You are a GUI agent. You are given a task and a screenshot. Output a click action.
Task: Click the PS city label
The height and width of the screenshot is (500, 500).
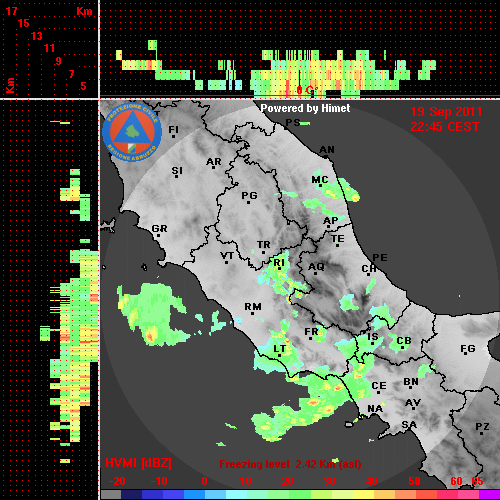(x=293, y=122)
